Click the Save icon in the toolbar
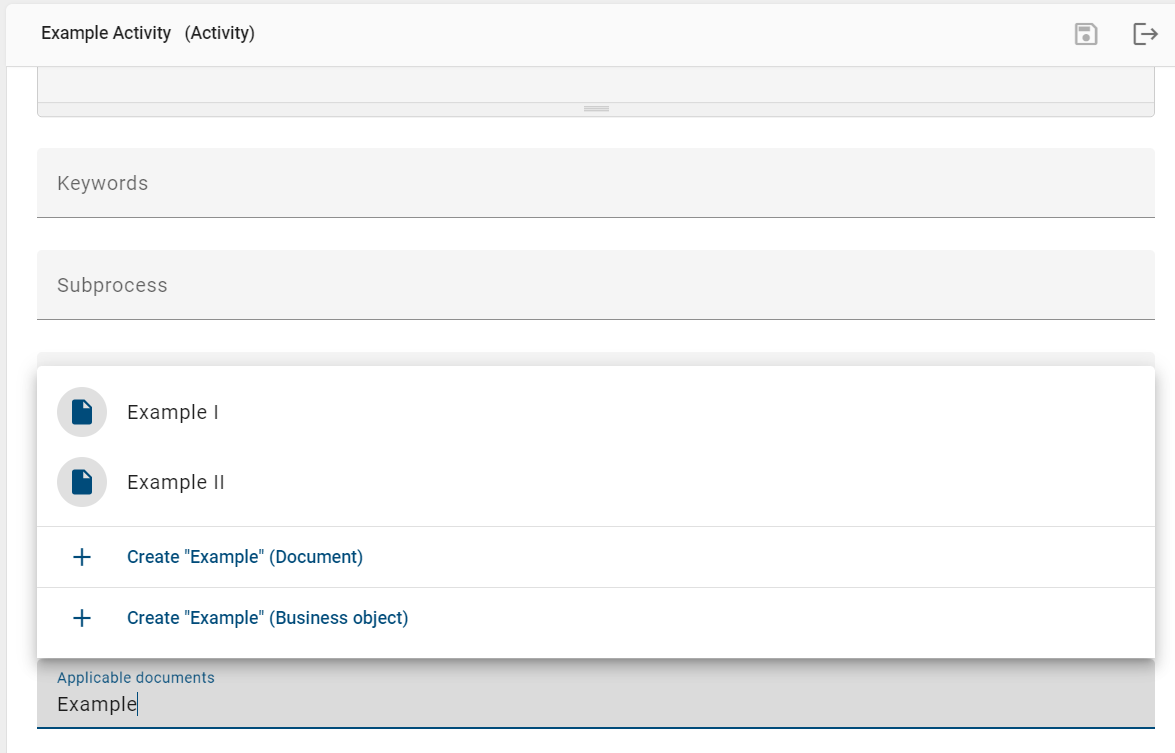 (x=1085, y=33)
